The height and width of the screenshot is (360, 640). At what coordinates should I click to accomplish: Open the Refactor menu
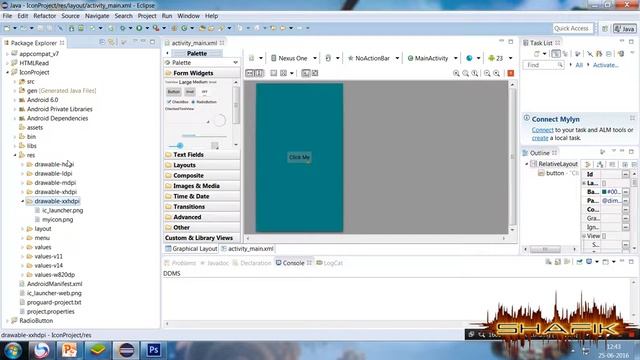pyautogui.click(x=44, y=16)
